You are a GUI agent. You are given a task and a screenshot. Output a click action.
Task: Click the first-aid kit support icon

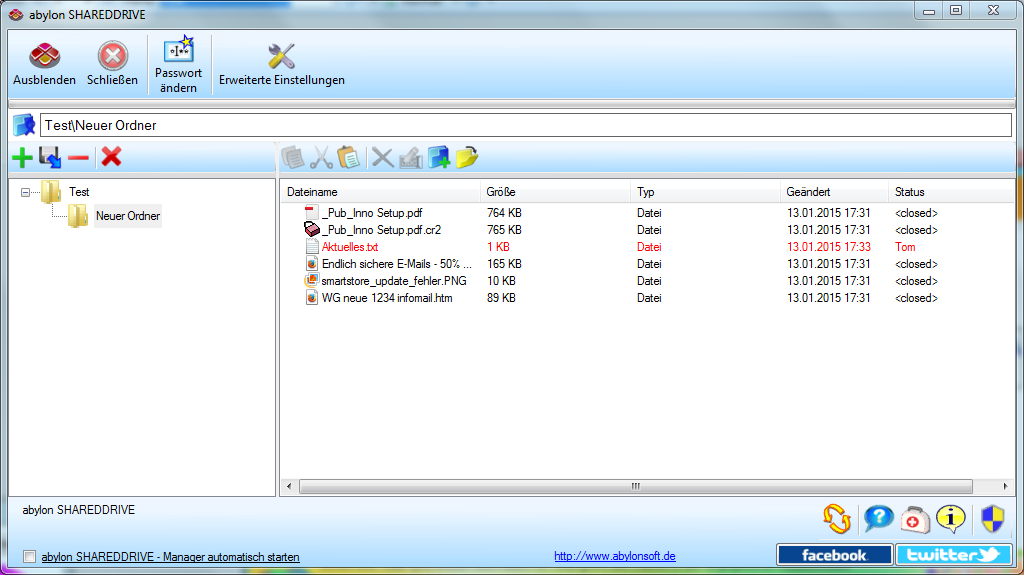(x=914, y=520)
